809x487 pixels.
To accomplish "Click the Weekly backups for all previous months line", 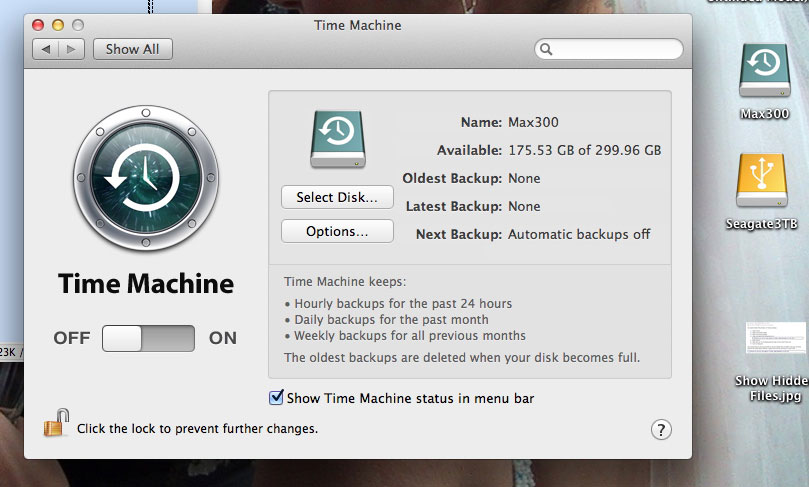I will [405, 336].
